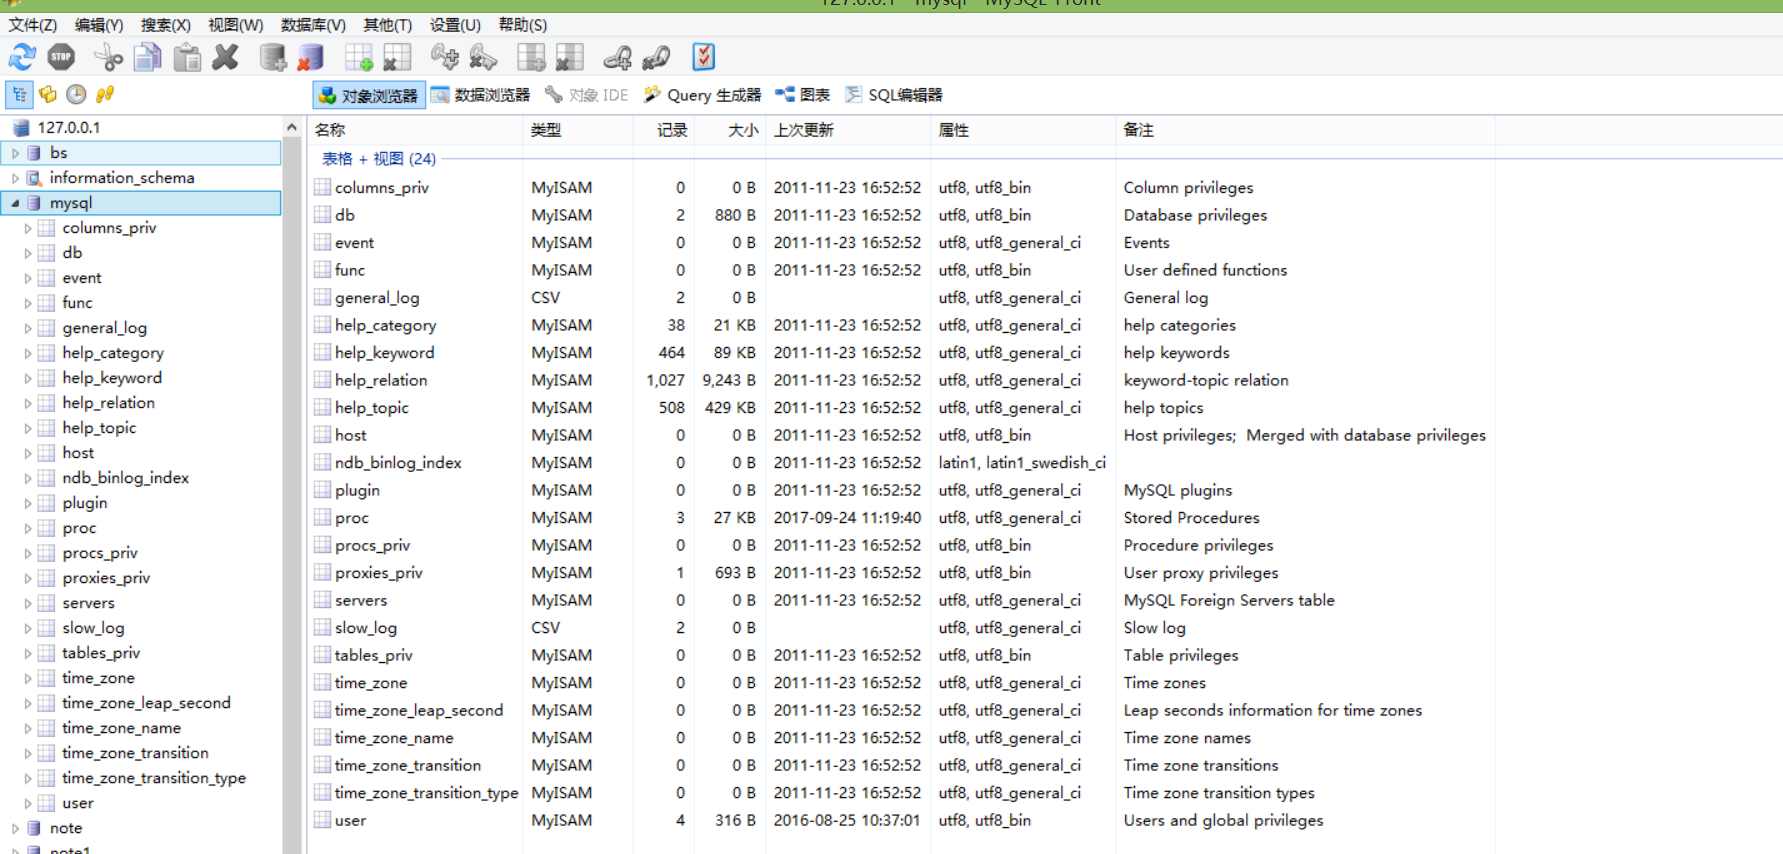Viewport: 1783px width, 854px height.
Task: Click the Remove Foreign Key link icon
Action: point(656,58)
